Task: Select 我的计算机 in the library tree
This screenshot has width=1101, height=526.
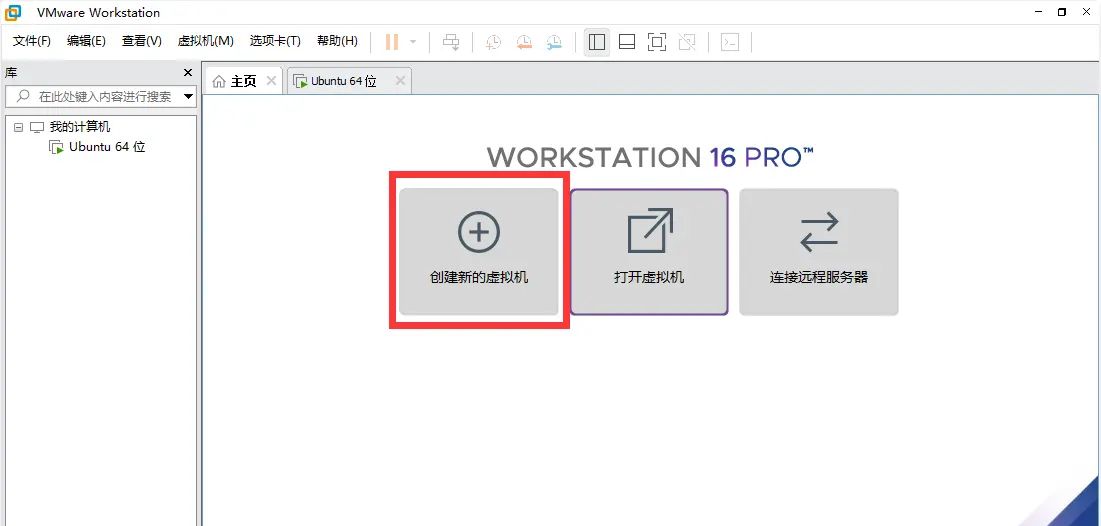Action: 80,127
